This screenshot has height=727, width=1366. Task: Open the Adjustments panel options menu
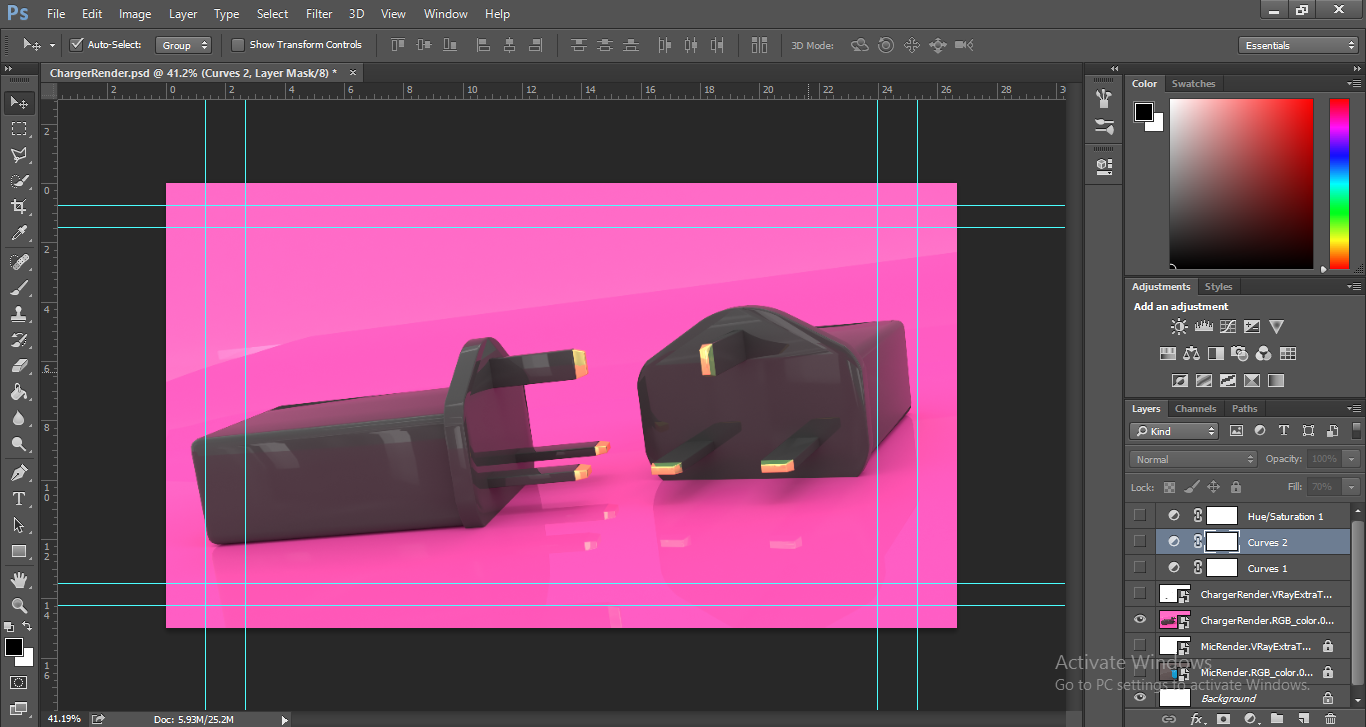pos(1355,286)
